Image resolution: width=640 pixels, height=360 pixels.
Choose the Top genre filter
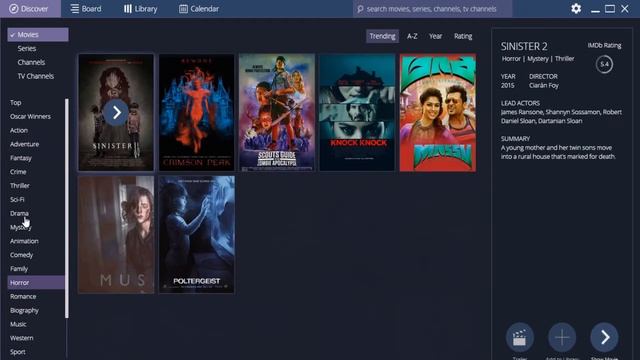tap(16, 102)
